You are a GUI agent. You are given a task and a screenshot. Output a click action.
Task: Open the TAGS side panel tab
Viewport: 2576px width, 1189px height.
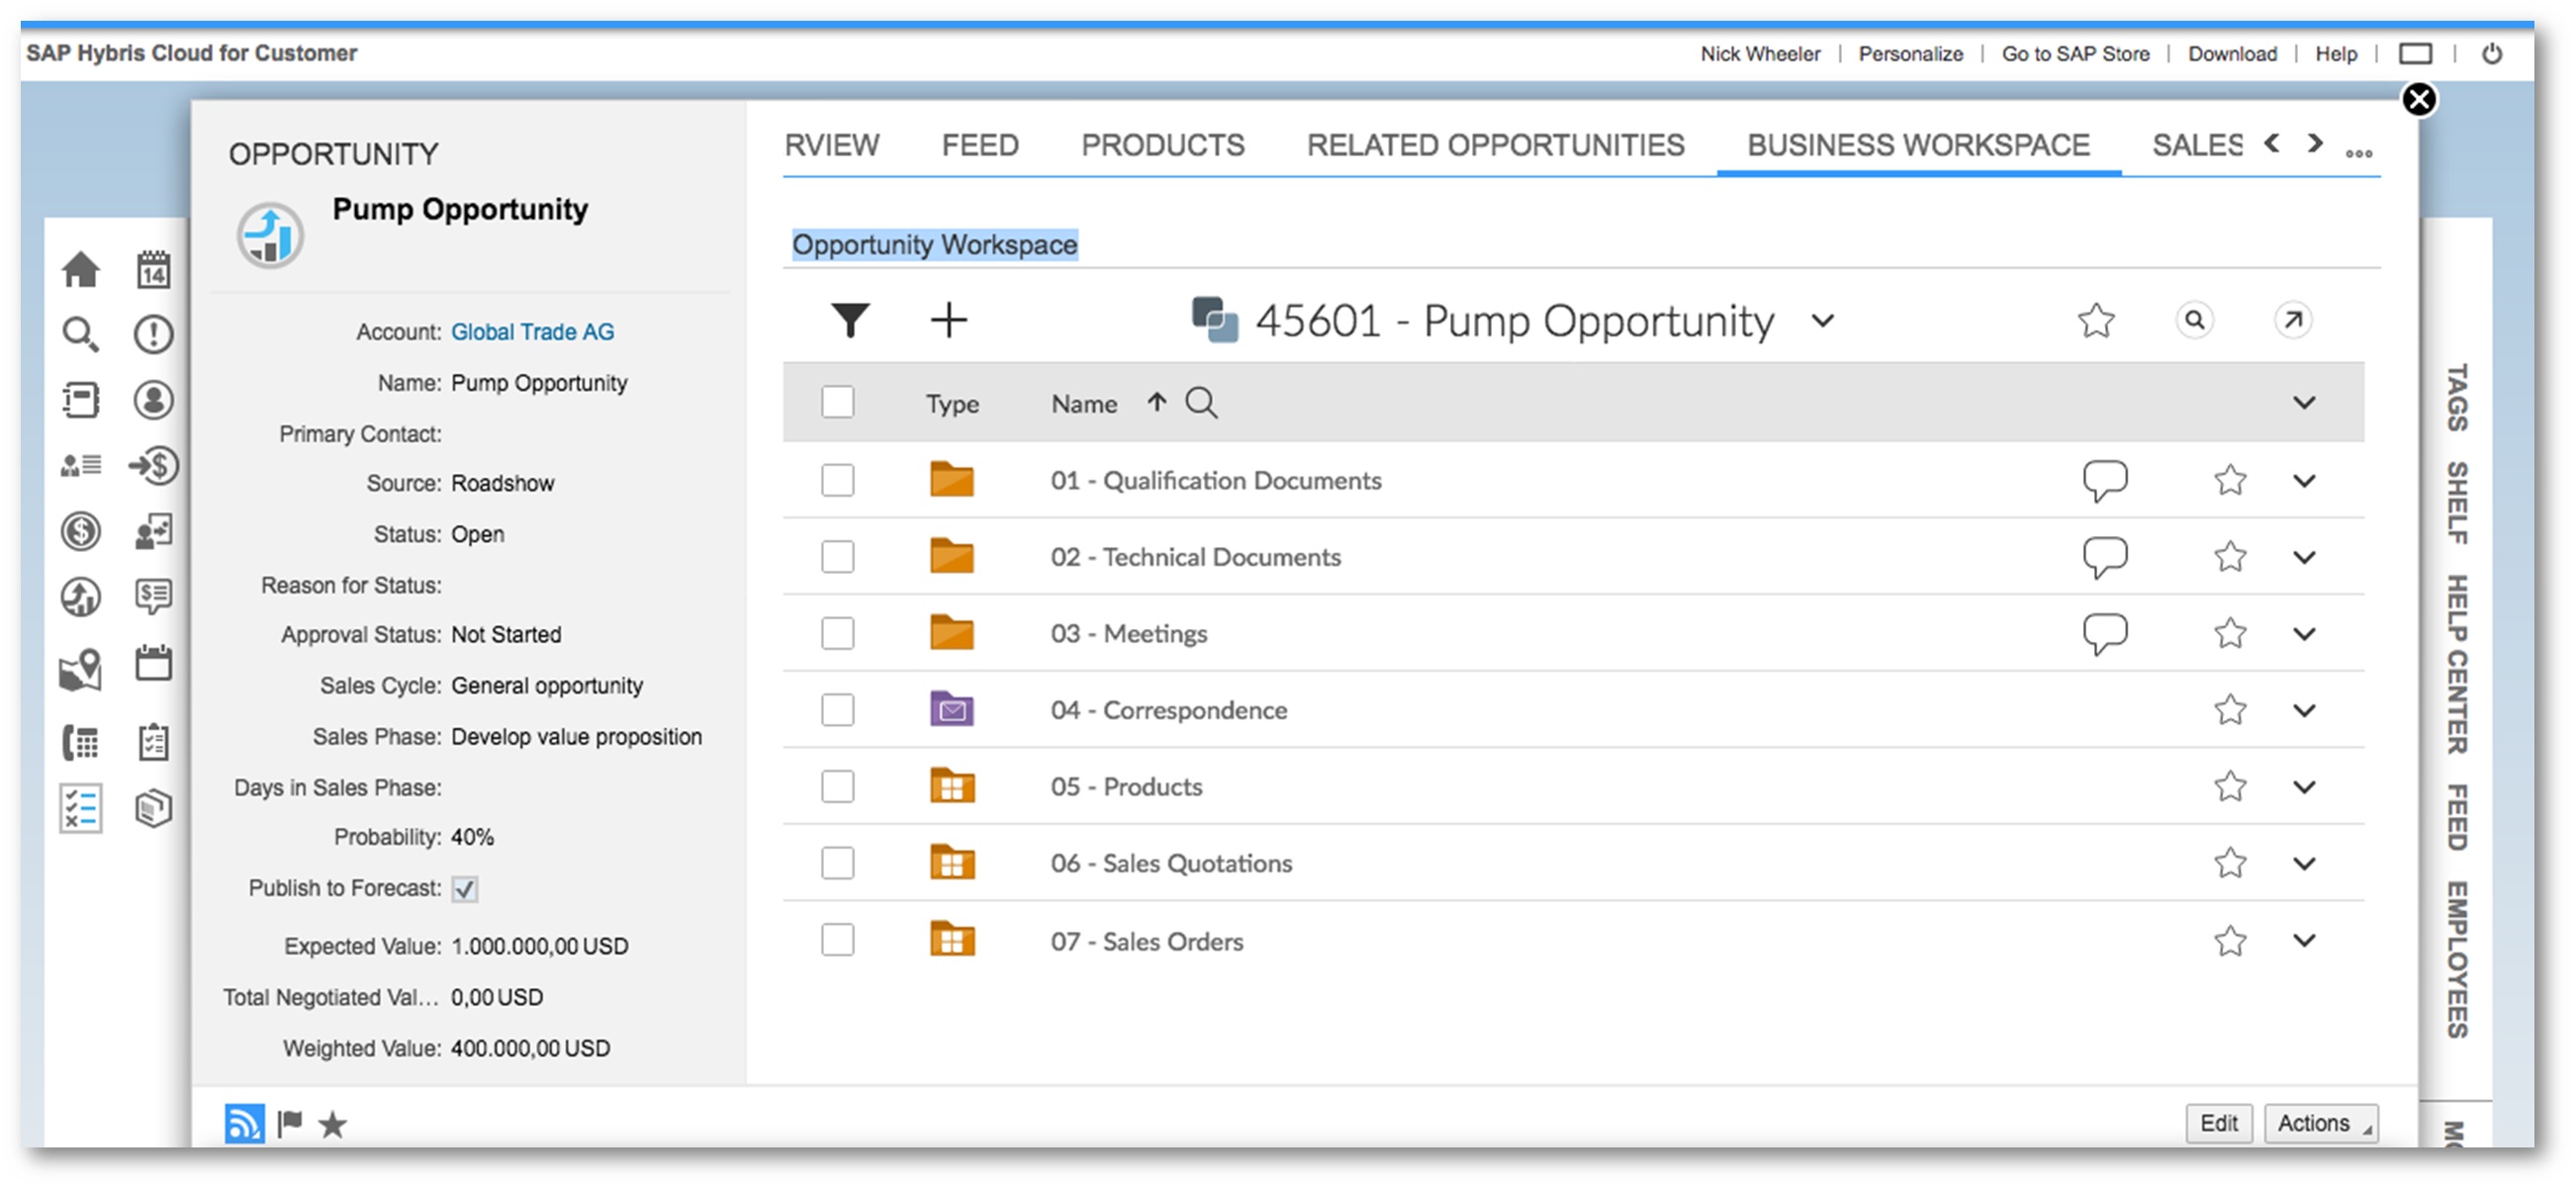point(2458,397)
